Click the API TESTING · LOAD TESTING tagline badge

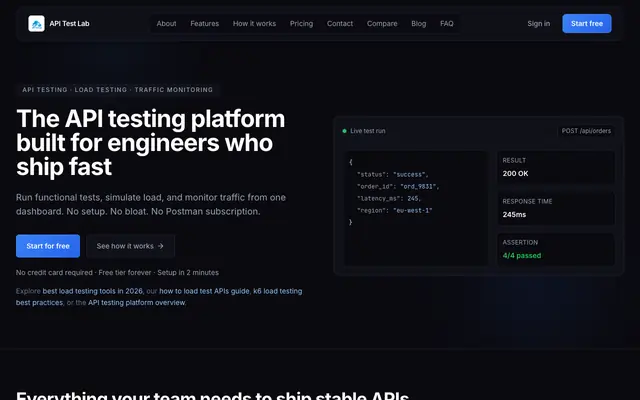coord(118,90)
